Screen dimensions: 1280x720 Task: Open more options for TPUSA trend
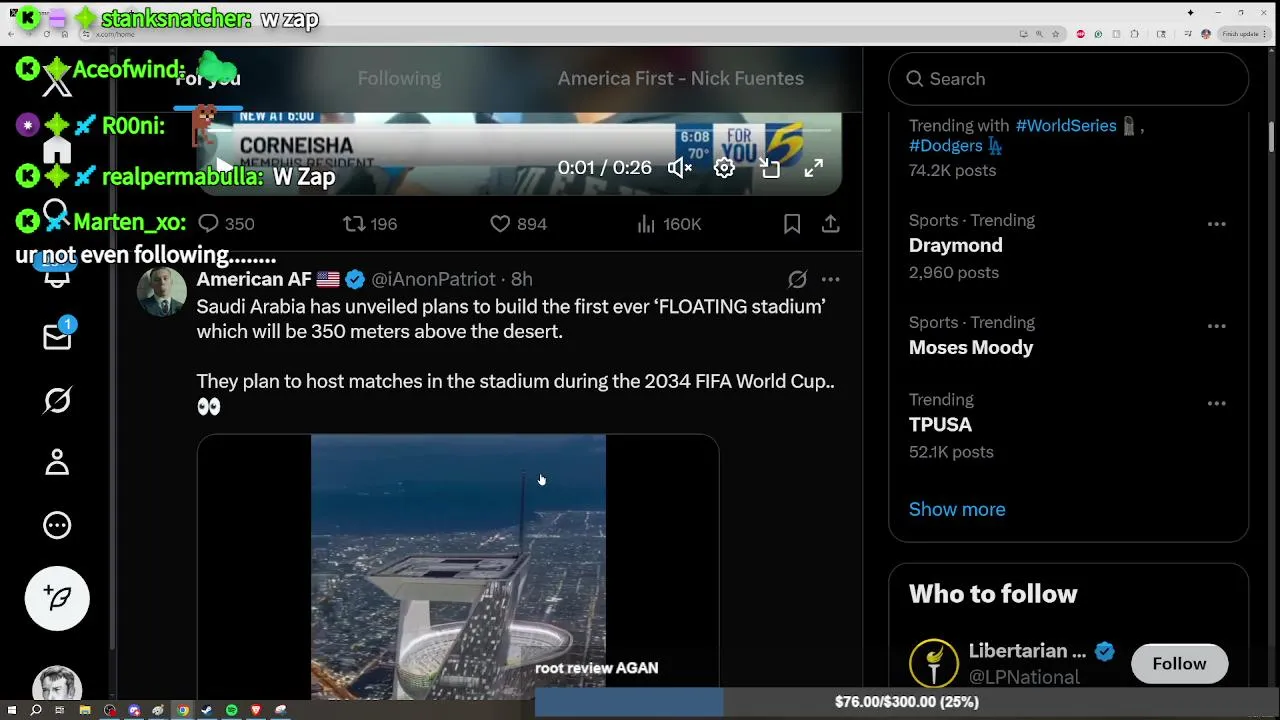click(1216, 403)
